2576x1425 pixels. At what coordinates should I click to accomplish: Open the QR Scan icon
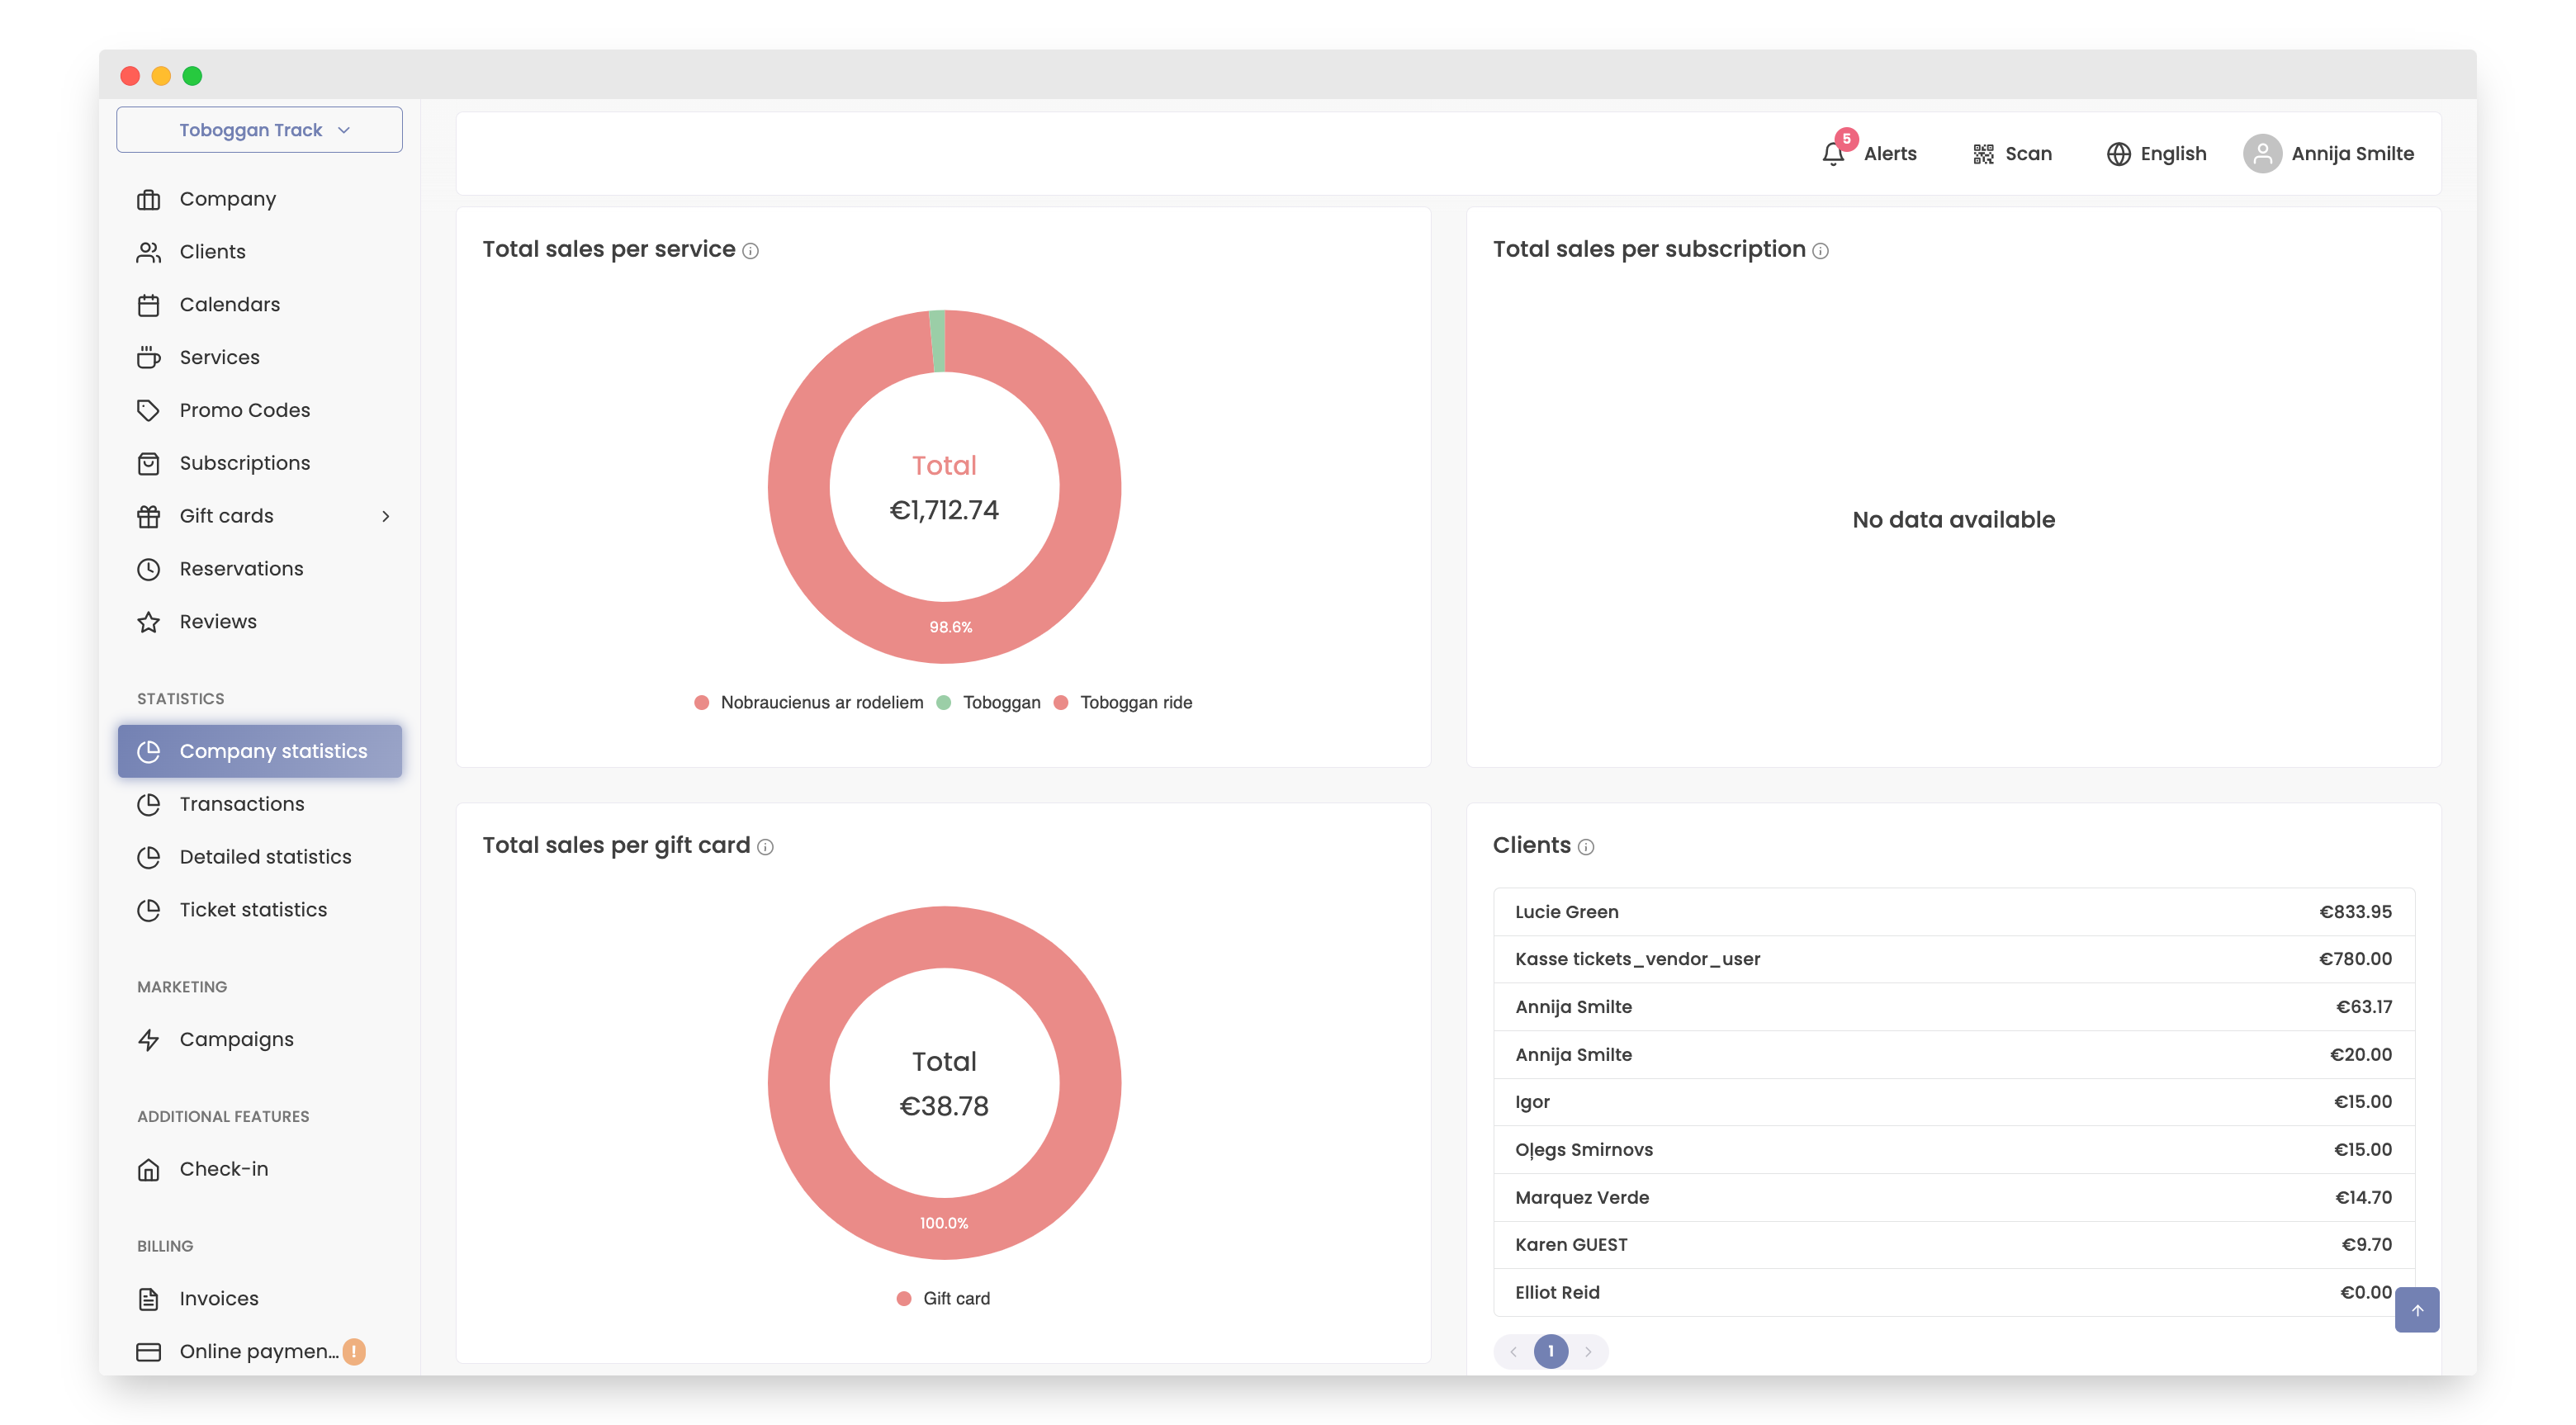coord(1983,154)
